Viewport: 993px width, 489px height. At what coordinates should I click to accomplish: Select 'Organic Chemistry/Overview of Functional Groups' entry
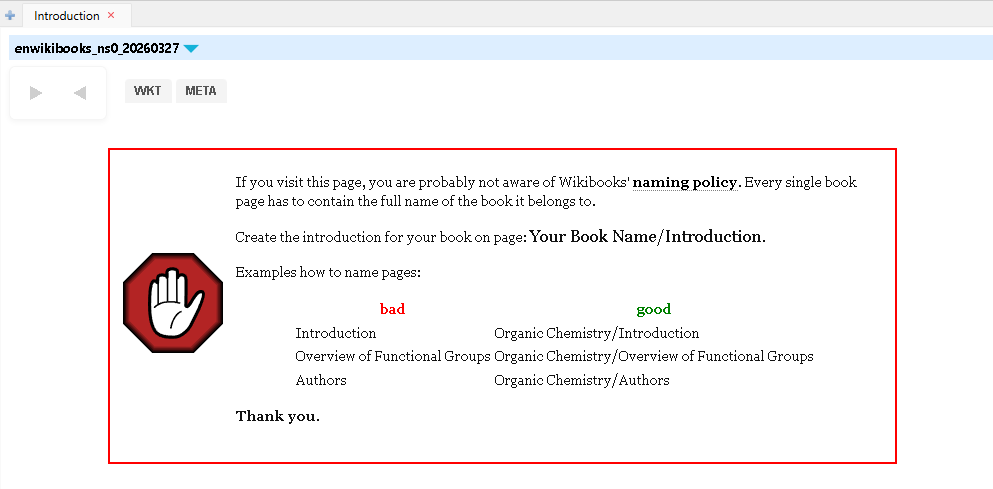(653, 356)
